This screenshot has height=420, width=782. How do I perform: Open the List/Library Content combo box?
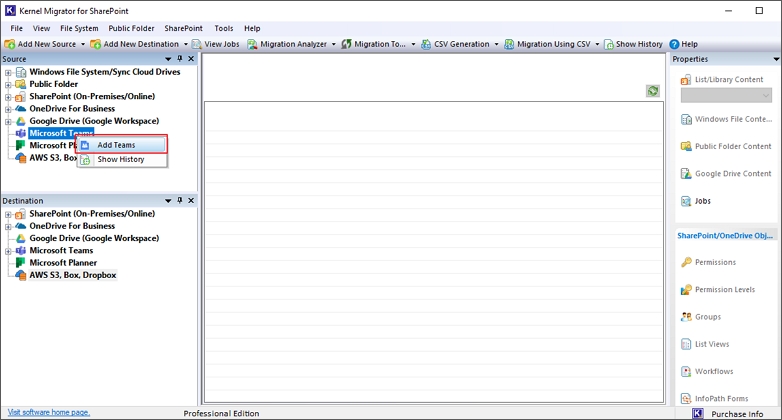(x=726, y=95)
